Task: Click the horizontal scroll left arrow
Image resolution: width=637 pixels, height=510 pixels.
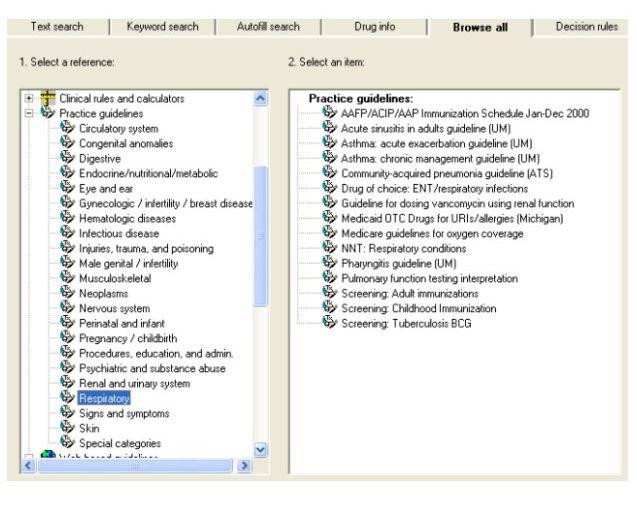Action: 28,465
